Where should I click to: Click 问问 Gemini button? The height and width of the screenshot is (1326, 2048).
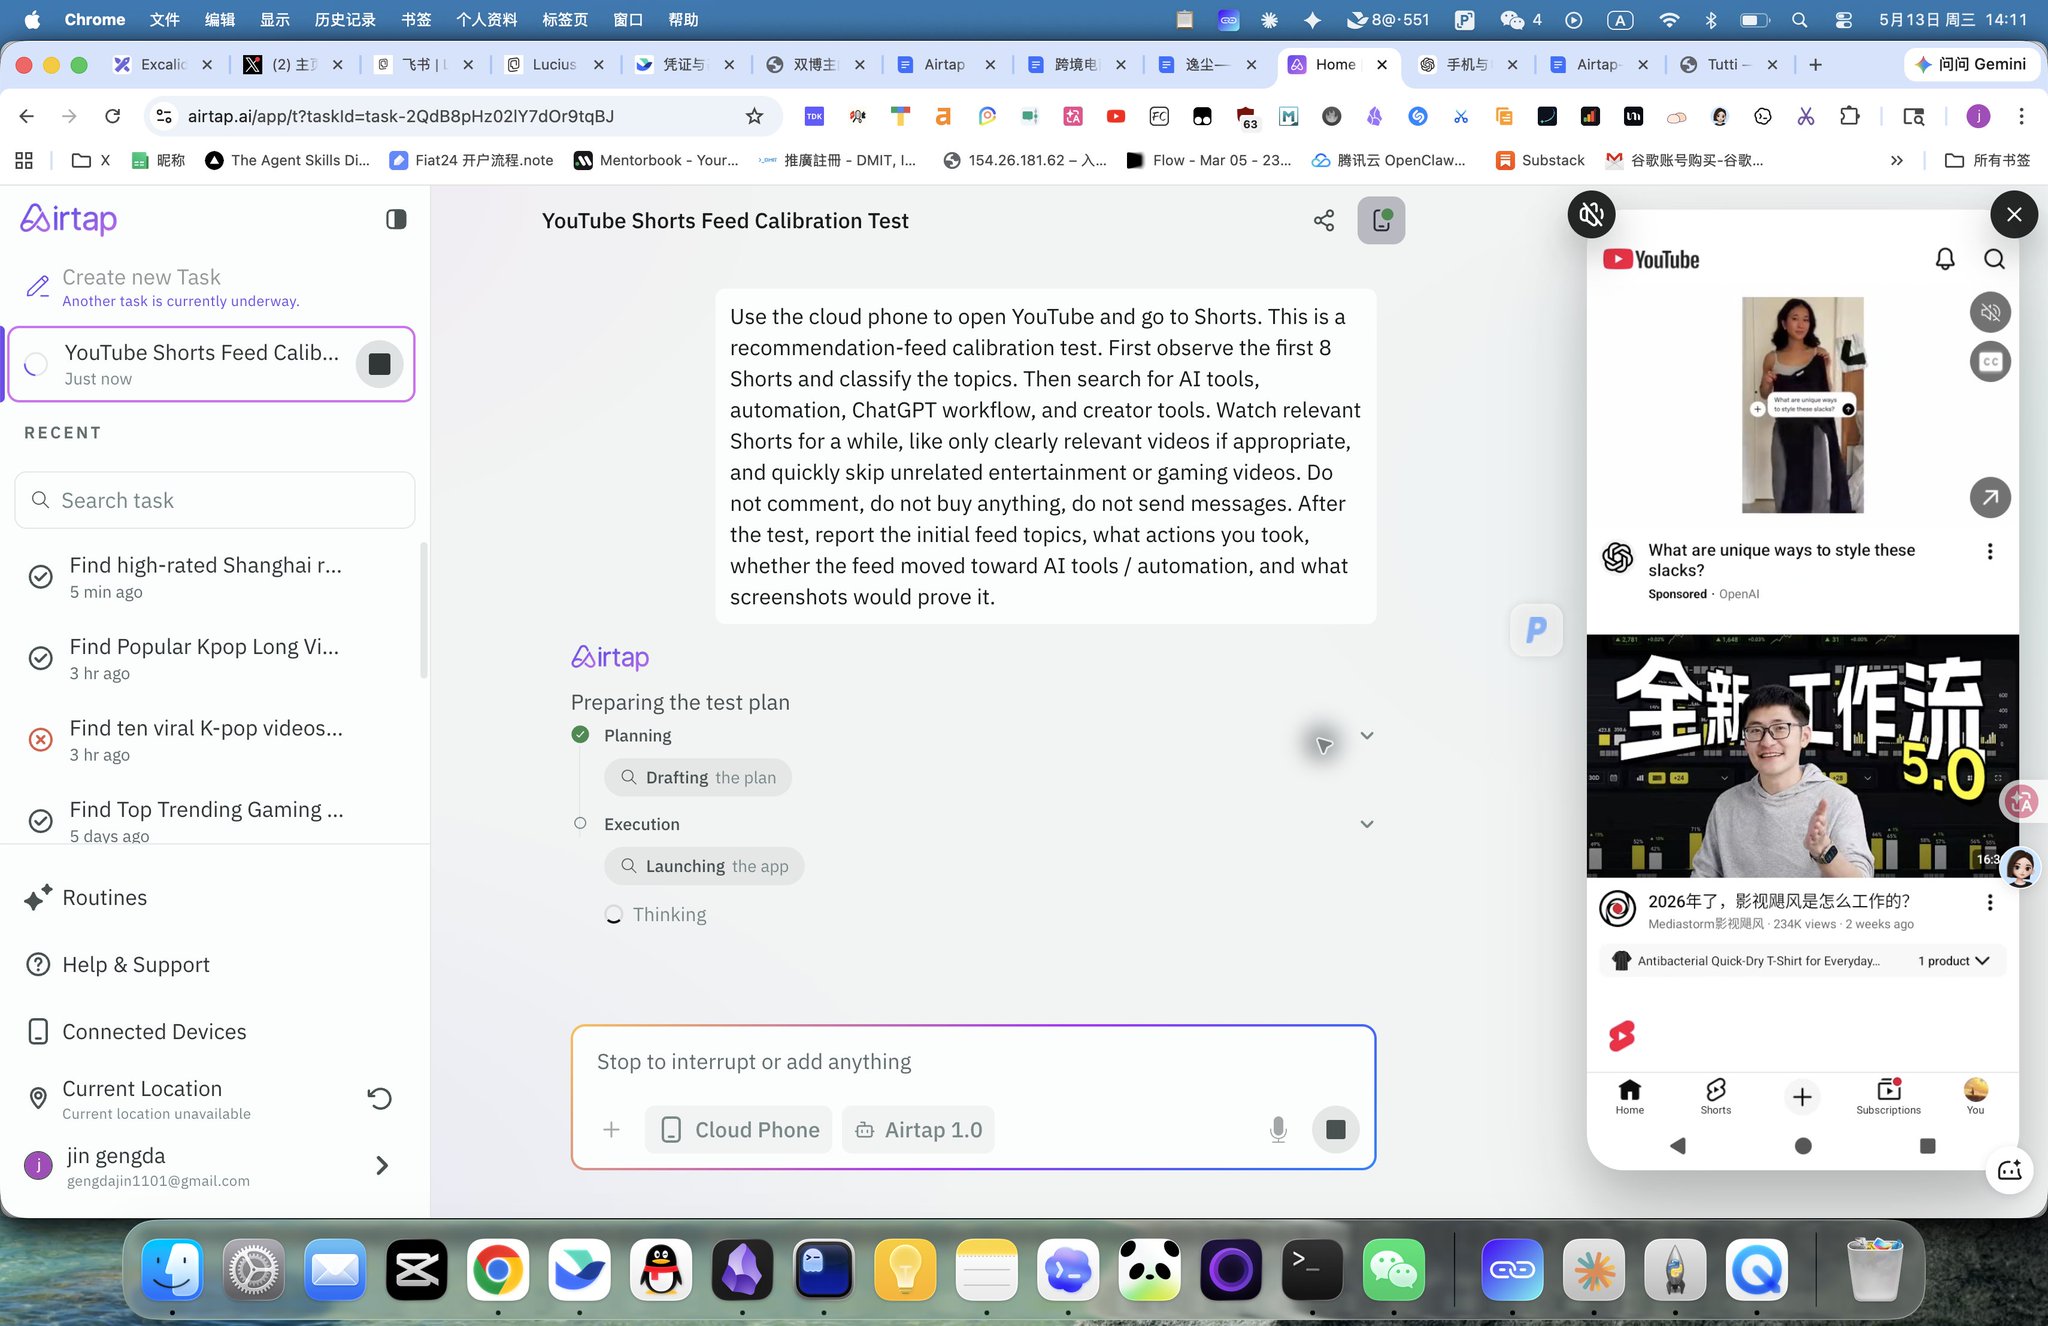pyautogui.click(x=1970, y=65)
